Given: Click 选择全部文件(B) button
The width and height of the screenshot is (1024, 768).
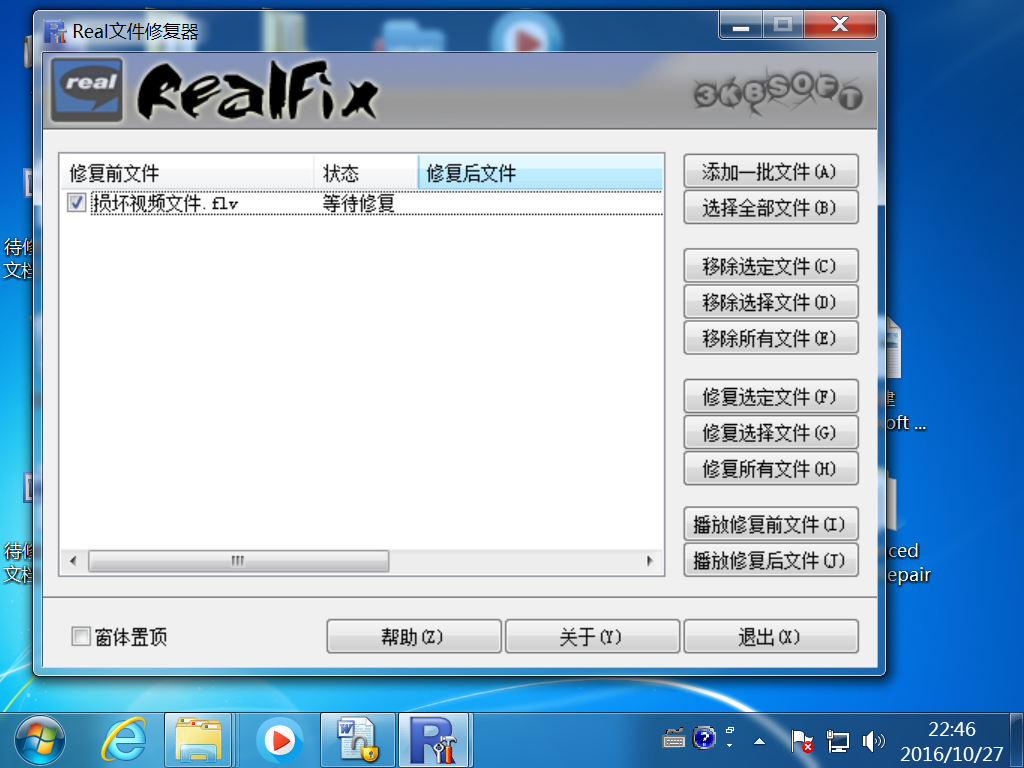Looking at the screenshot, I should (771, 208).
